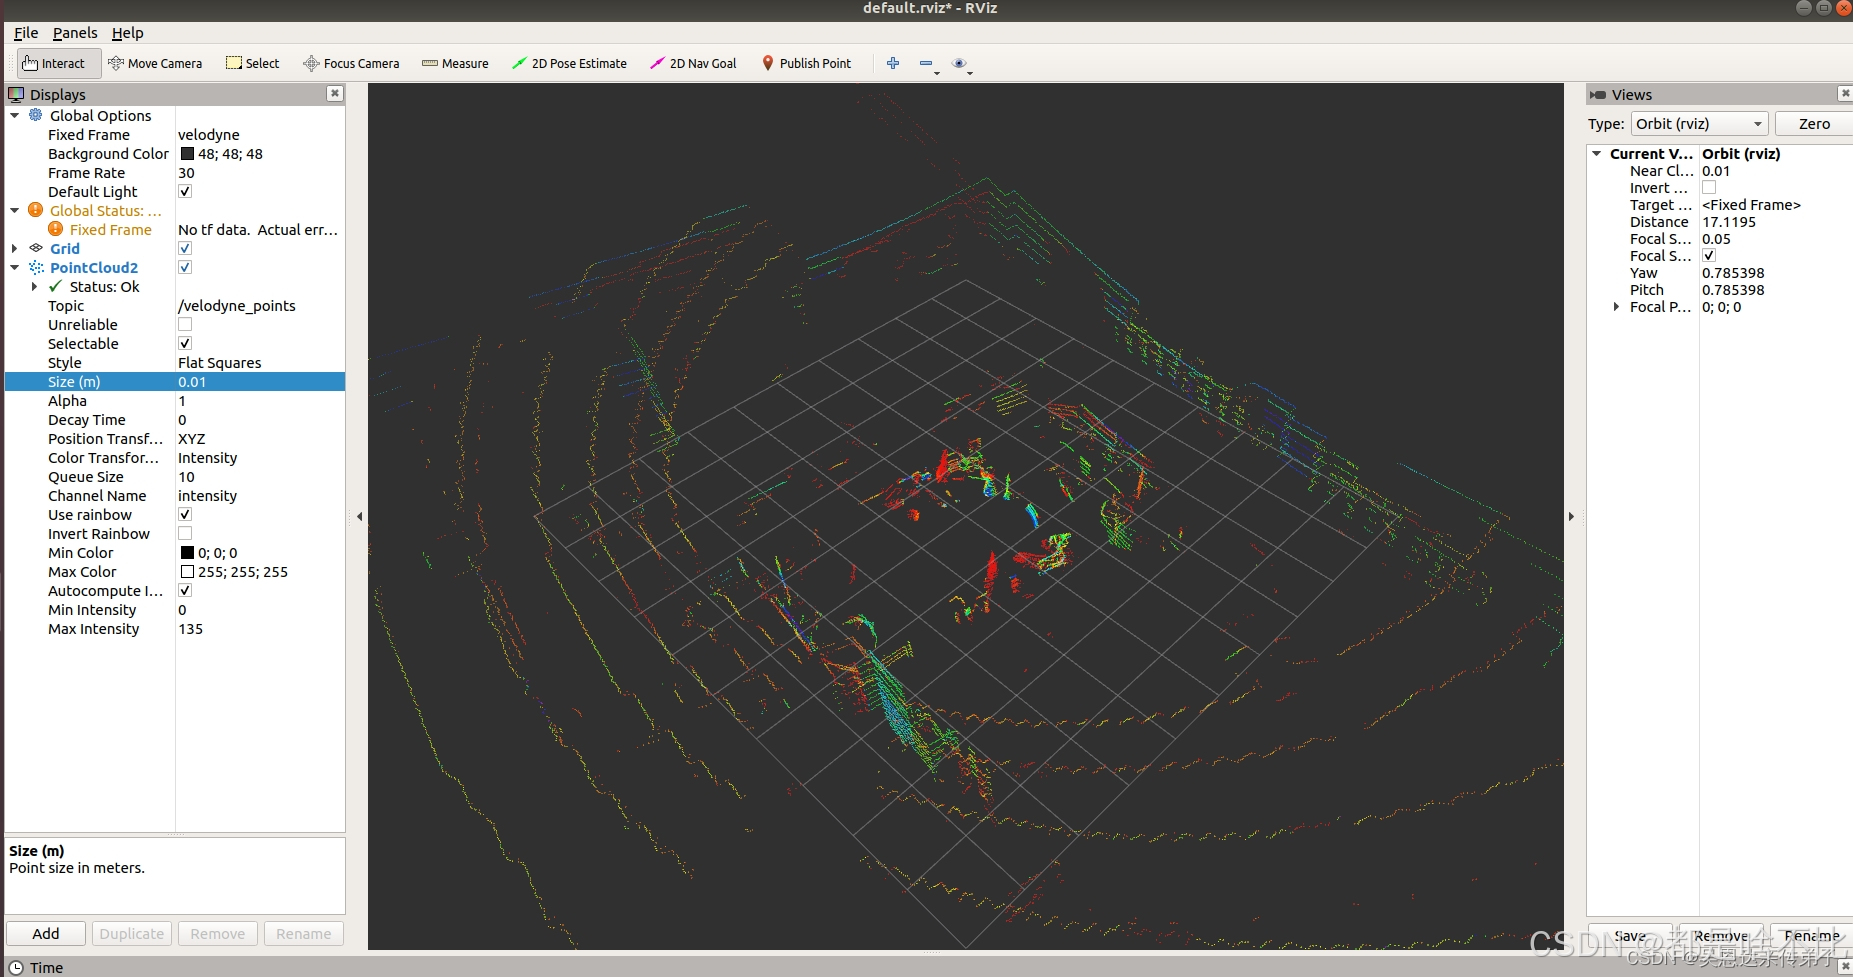This screenshot has height=977, width=1853.
Task: Open the Help menu
Action: 127,33
